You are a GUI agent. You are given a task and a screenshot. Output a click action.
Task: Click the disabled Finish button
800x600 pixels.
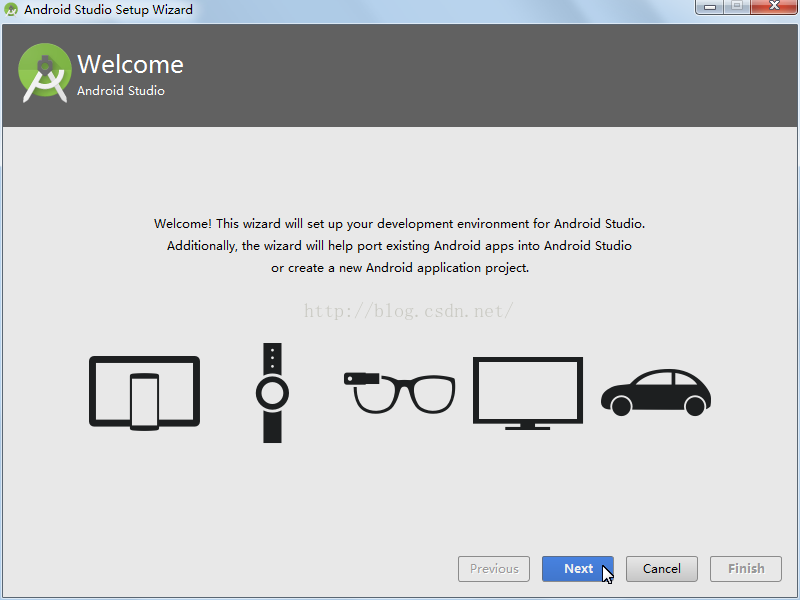click(746, 569)
